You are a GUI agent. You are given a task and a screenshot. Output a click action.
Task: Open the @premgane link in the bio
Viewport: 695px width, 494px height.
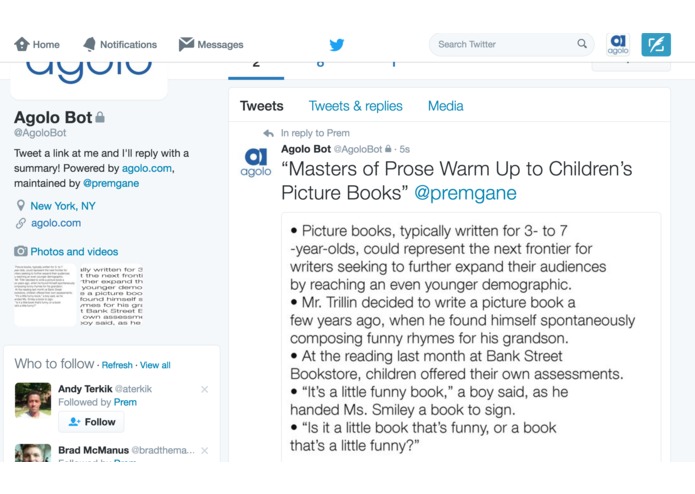pos(111,183)
